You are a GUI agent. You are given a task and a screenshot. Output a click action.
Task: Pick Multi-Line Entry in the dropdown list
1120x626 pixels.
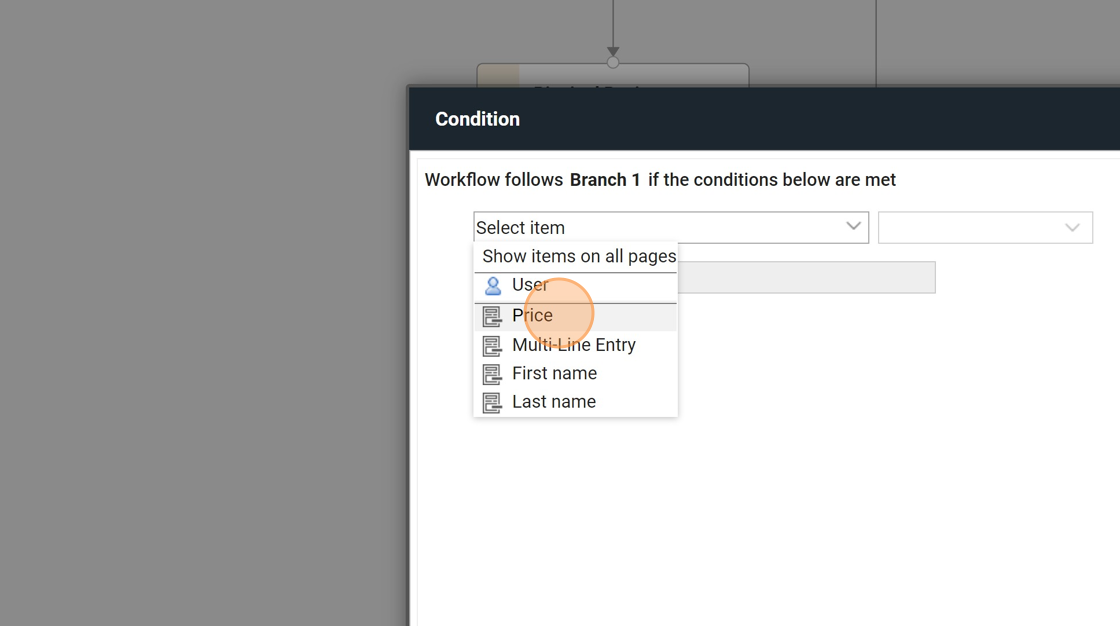pyautogui.click(x=573, y=345)
